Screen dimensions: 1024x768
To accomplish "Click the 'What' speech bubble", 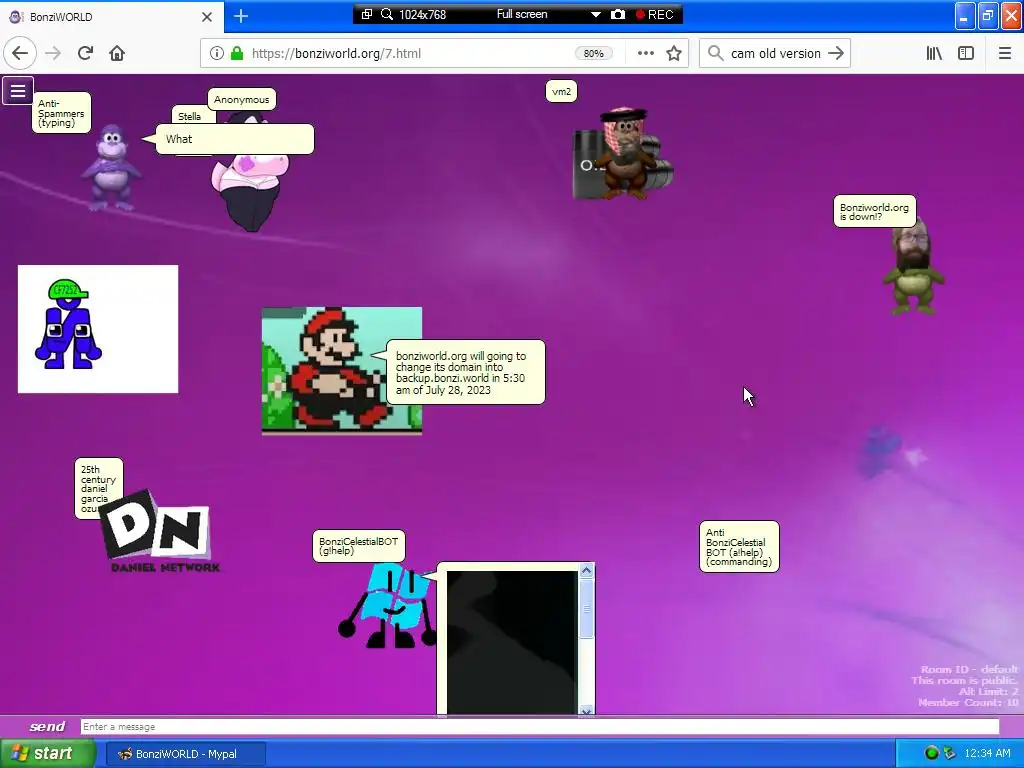I will tap(235, 139).
